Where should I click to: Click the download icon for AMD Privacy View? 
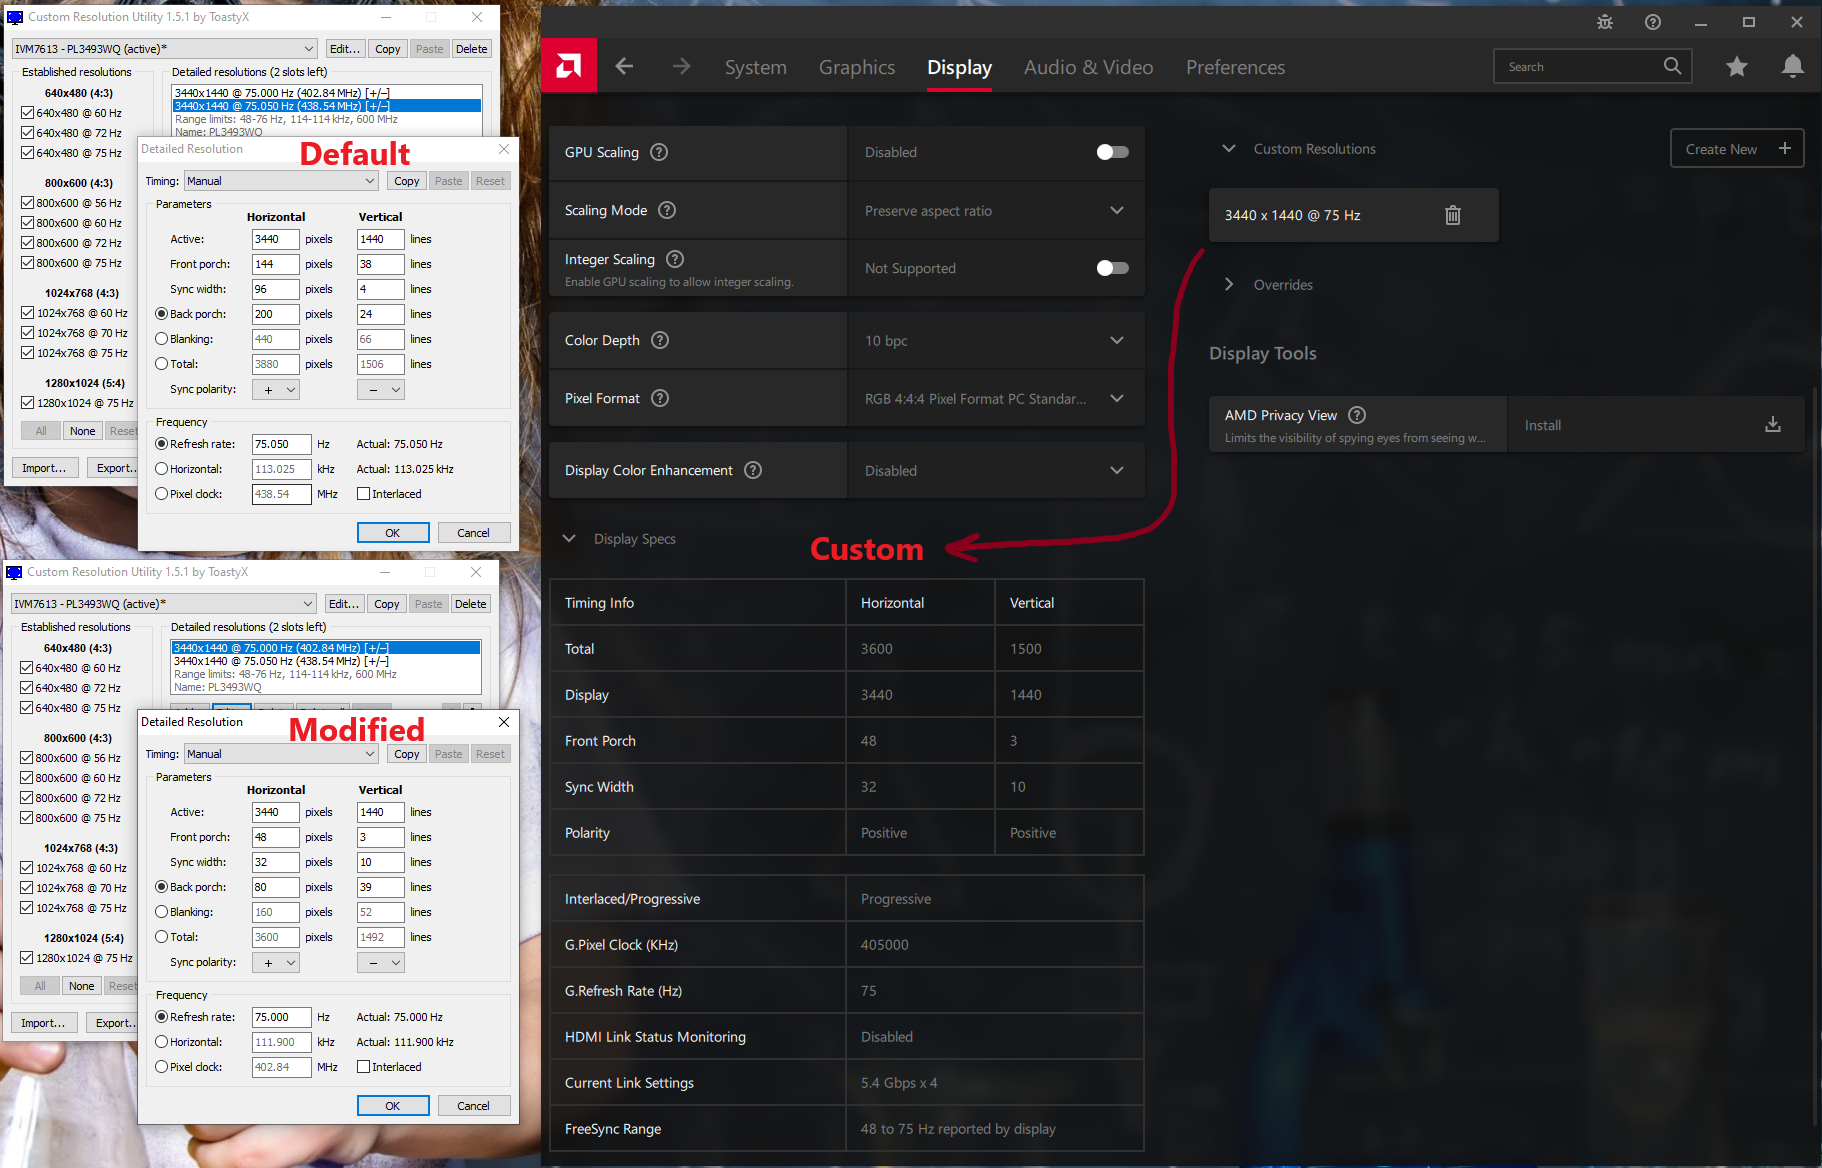(x=1773, y=425)
